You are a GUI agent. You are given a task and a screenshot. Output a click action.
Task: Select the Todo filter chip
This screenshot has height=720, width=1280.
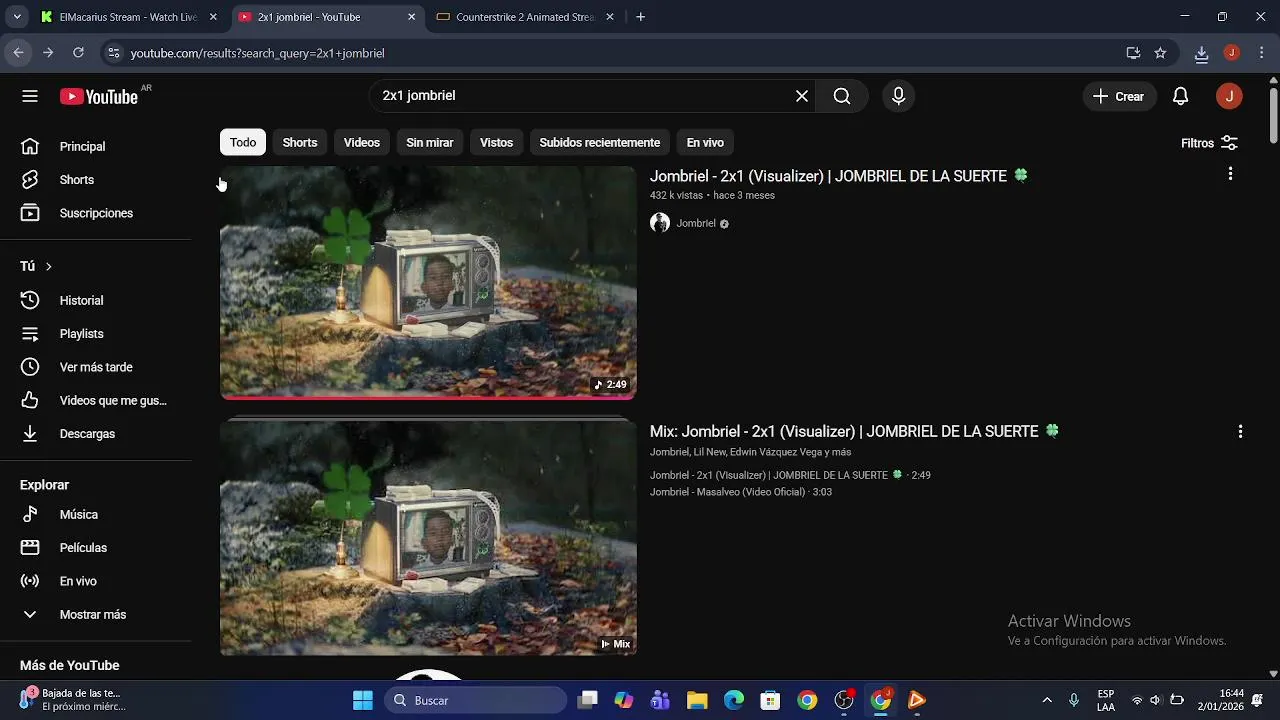[x=243, y=142]
